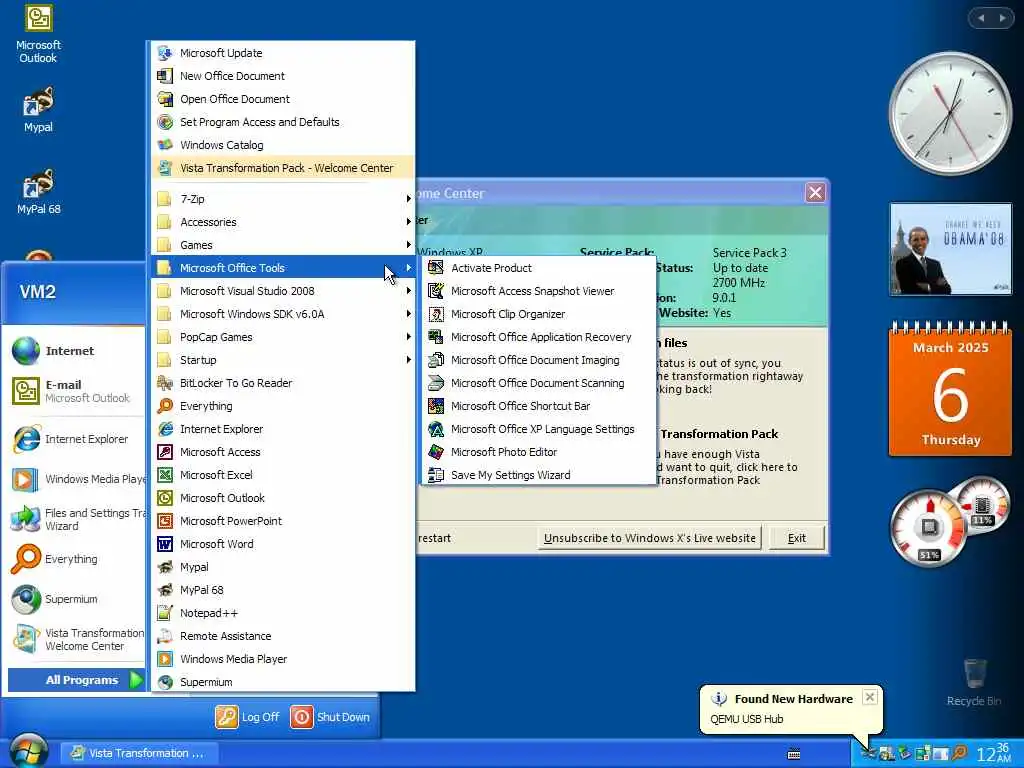Screen dimensions: 1024x768
Task: Open Microsoft Outlook desktop shortcut icon
Action: pos(38,18)
